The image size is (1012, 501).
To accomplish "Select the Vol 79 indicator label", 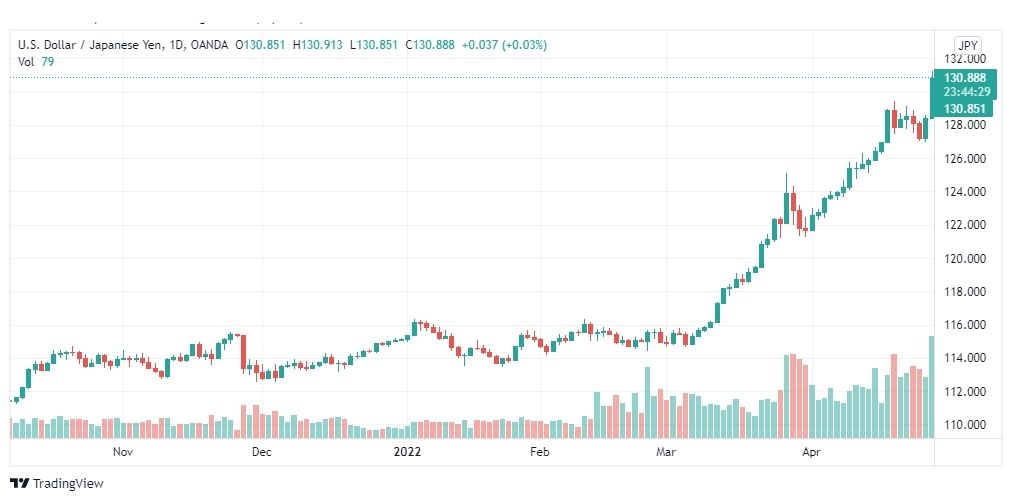I will click(35, 61).
